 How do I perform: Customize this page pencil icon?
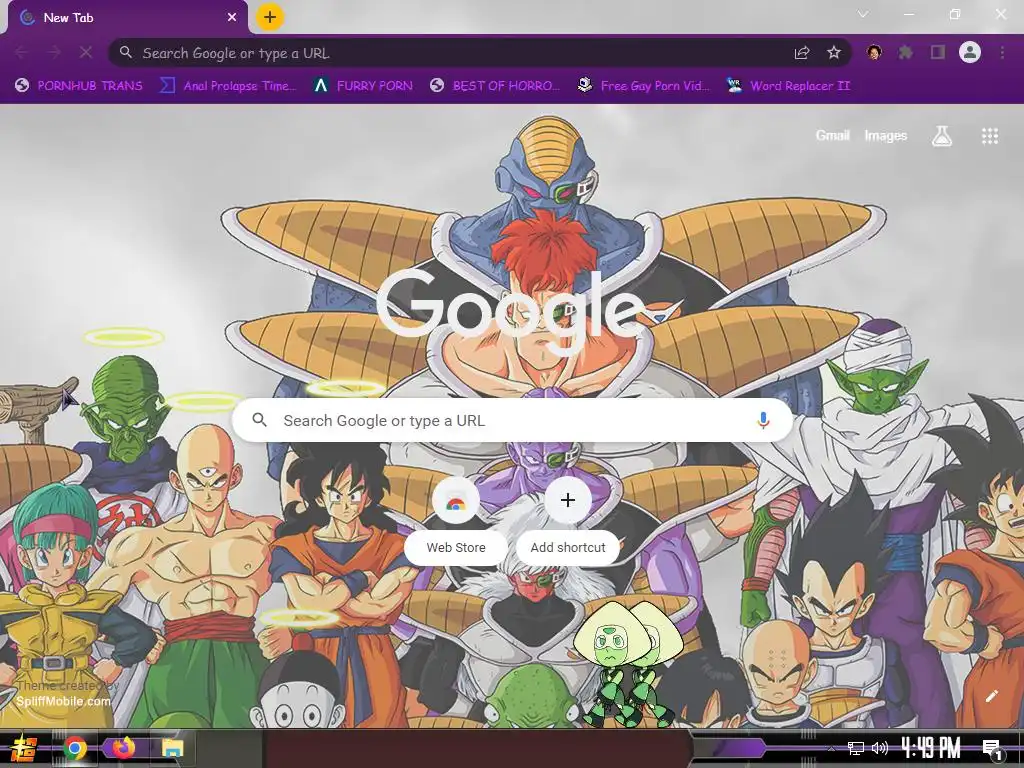pyautogui.click(x=991, y=696)
